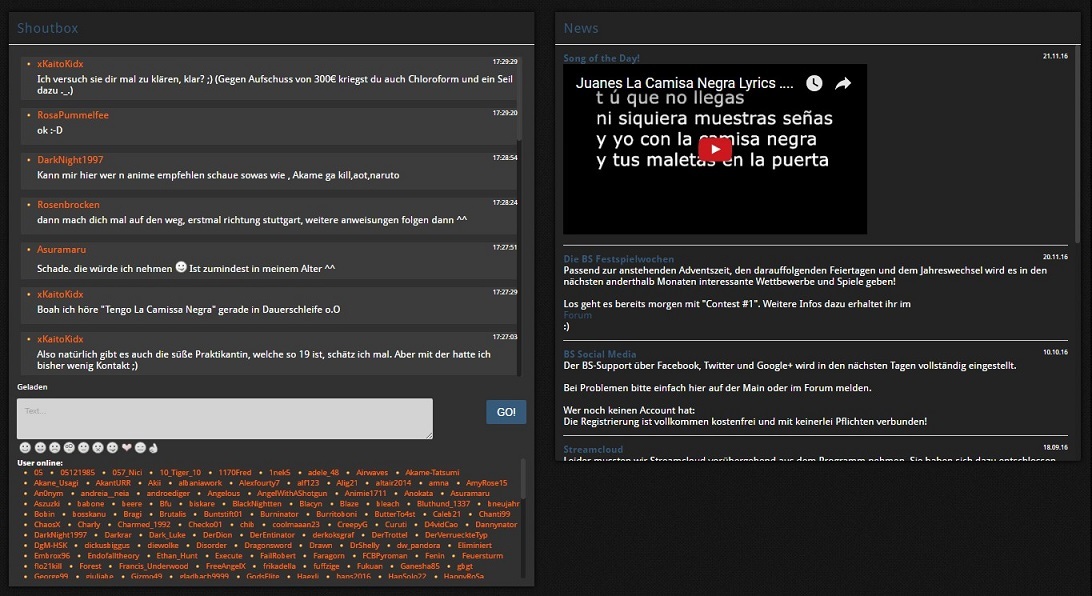The height and width of the screenshot is (596, 1092).
Task: Insert the first smiley face emoticon
Action: pyautogui.click(x=25, y=448)
